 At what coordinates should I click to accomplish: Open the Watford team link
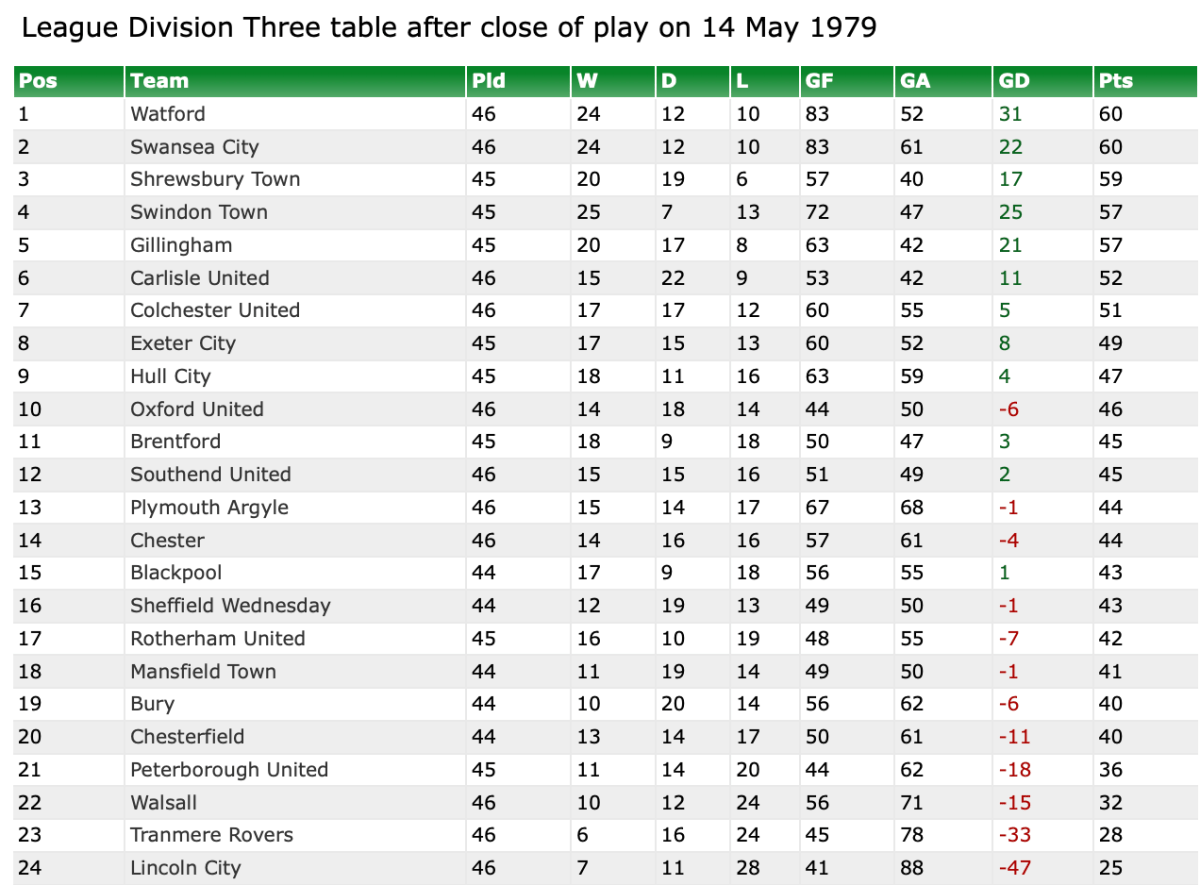point(167,114)
